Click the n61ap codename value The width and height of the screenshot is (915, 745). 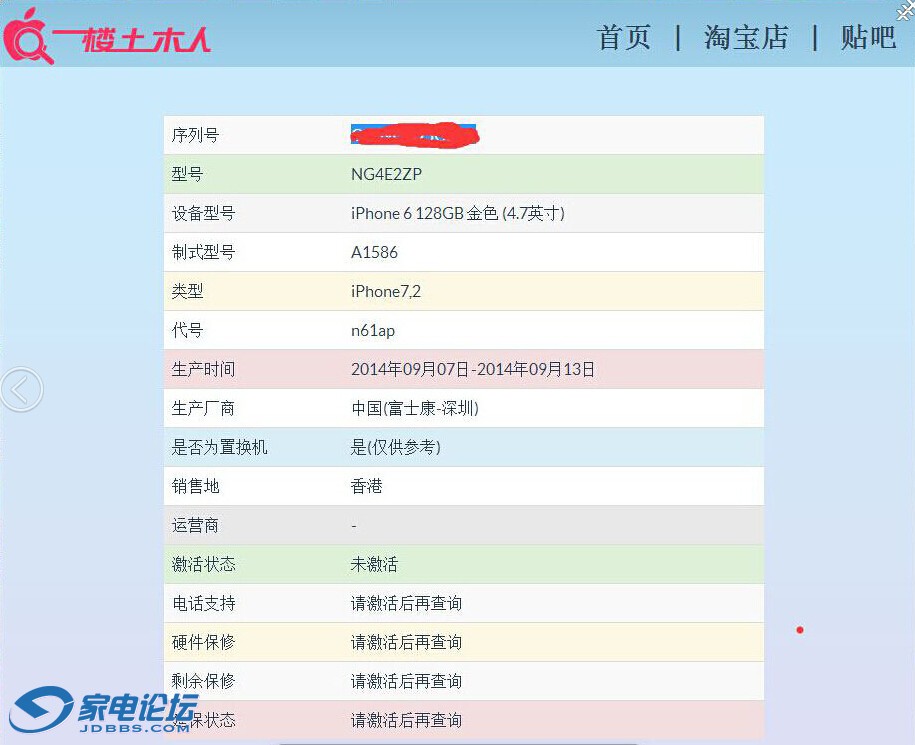point(373,330)
